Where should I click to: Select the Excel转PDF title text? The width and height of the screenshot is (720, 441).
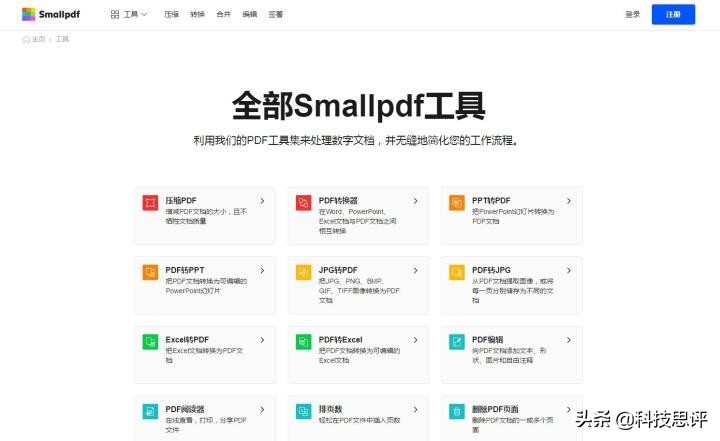click(x=187, y=339)
